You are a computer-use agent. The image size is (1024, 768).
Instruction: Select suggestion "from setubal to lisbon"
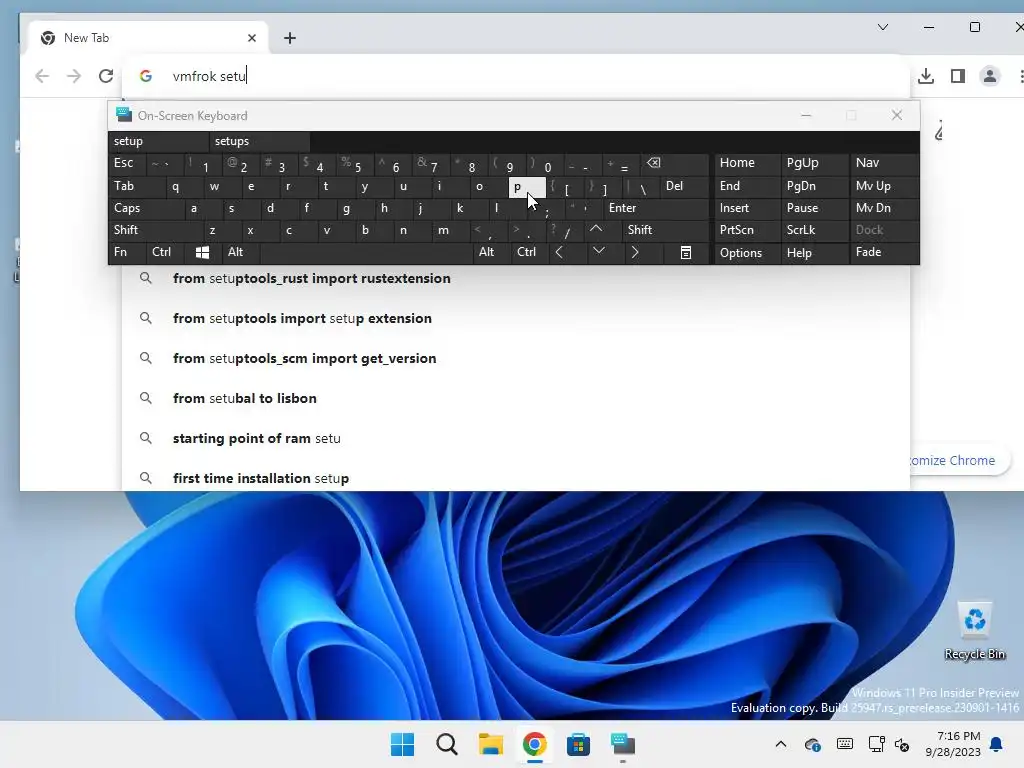click(515, 398)
